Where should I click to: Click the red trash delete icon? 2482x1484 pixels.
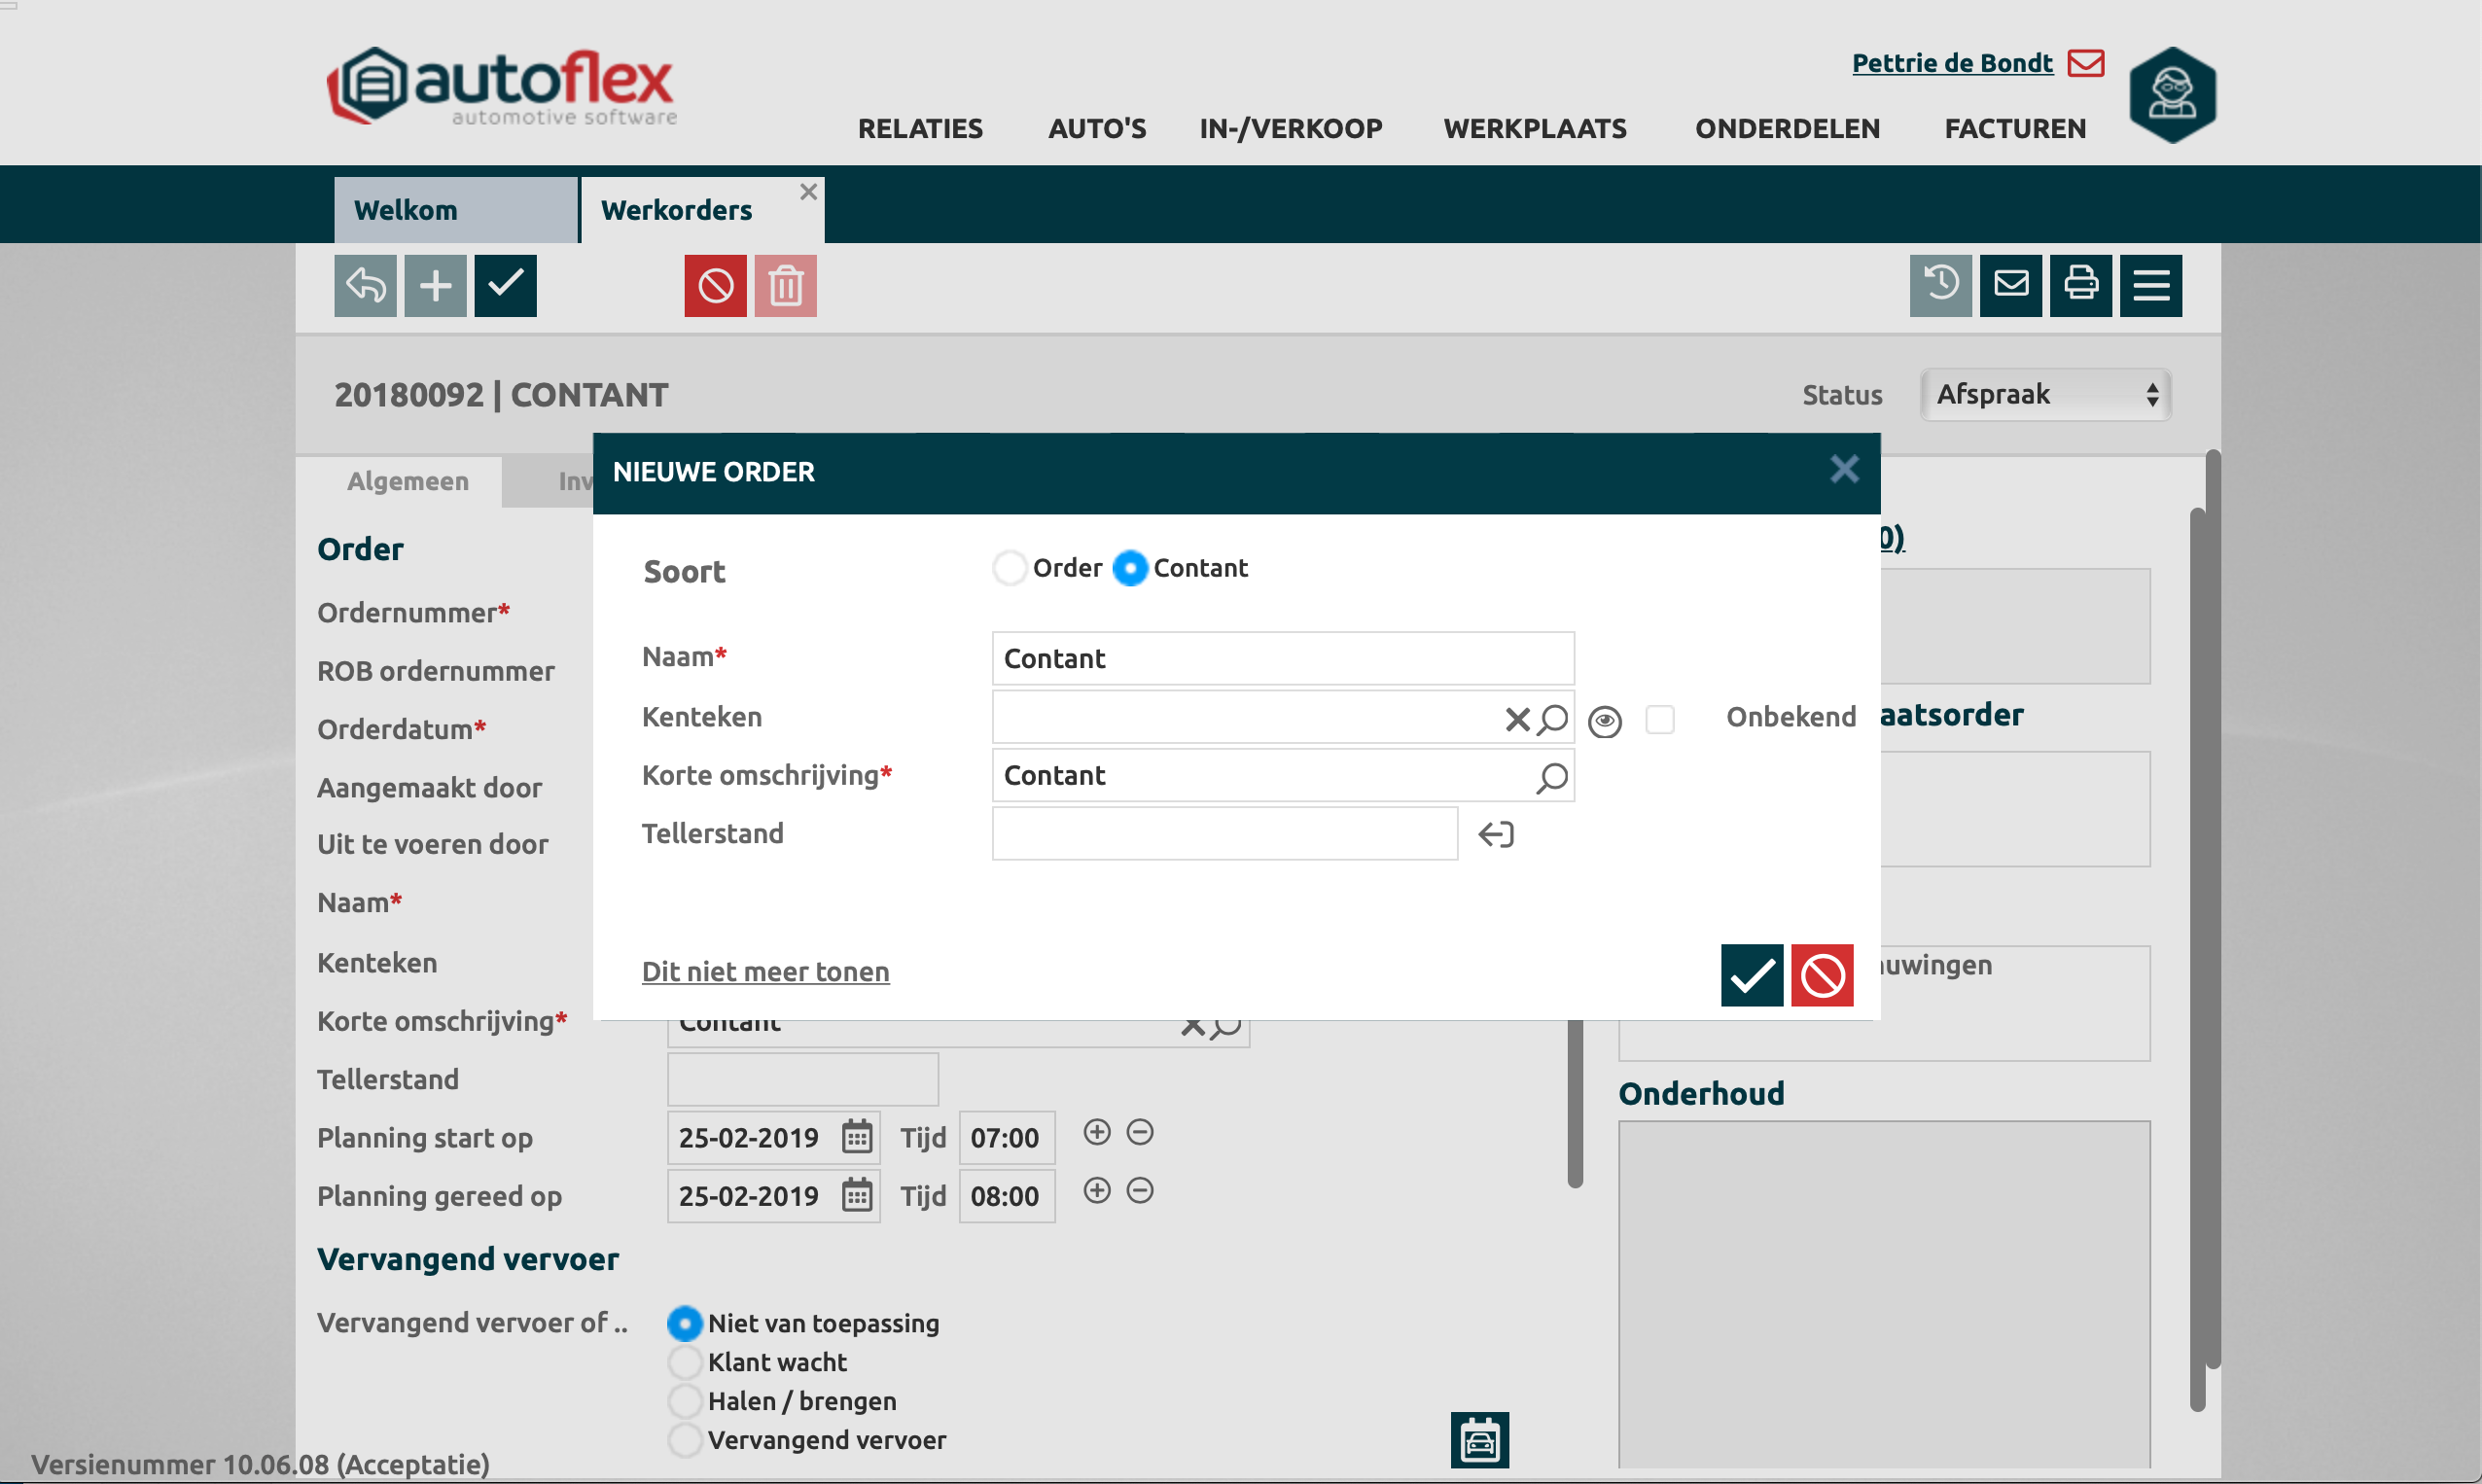pyautogui.click(x=785, y=286)
